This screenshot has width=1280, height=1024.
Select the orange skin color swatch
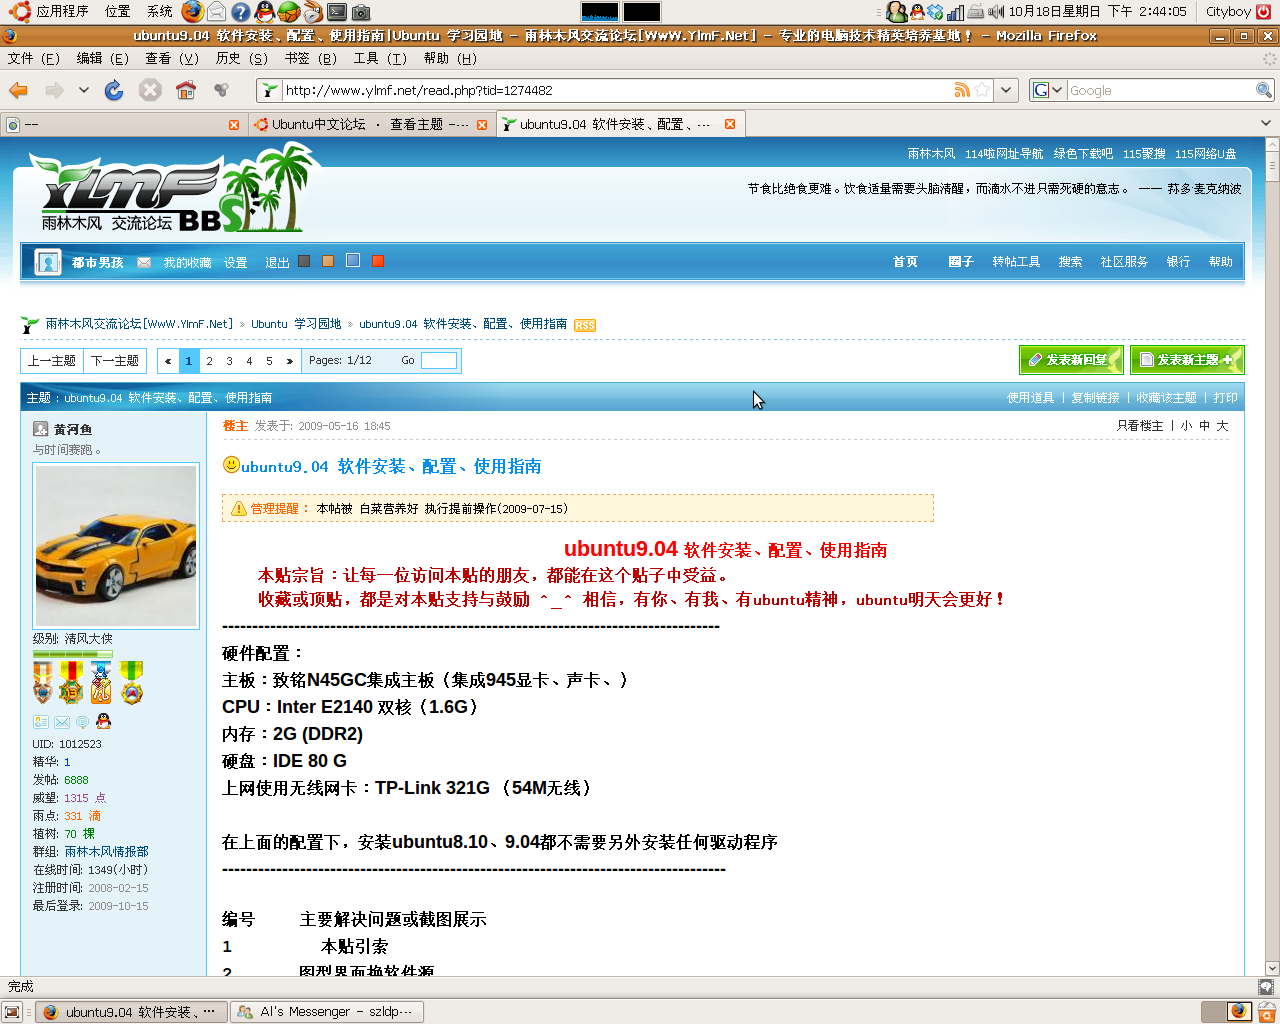tap(328, 262)
